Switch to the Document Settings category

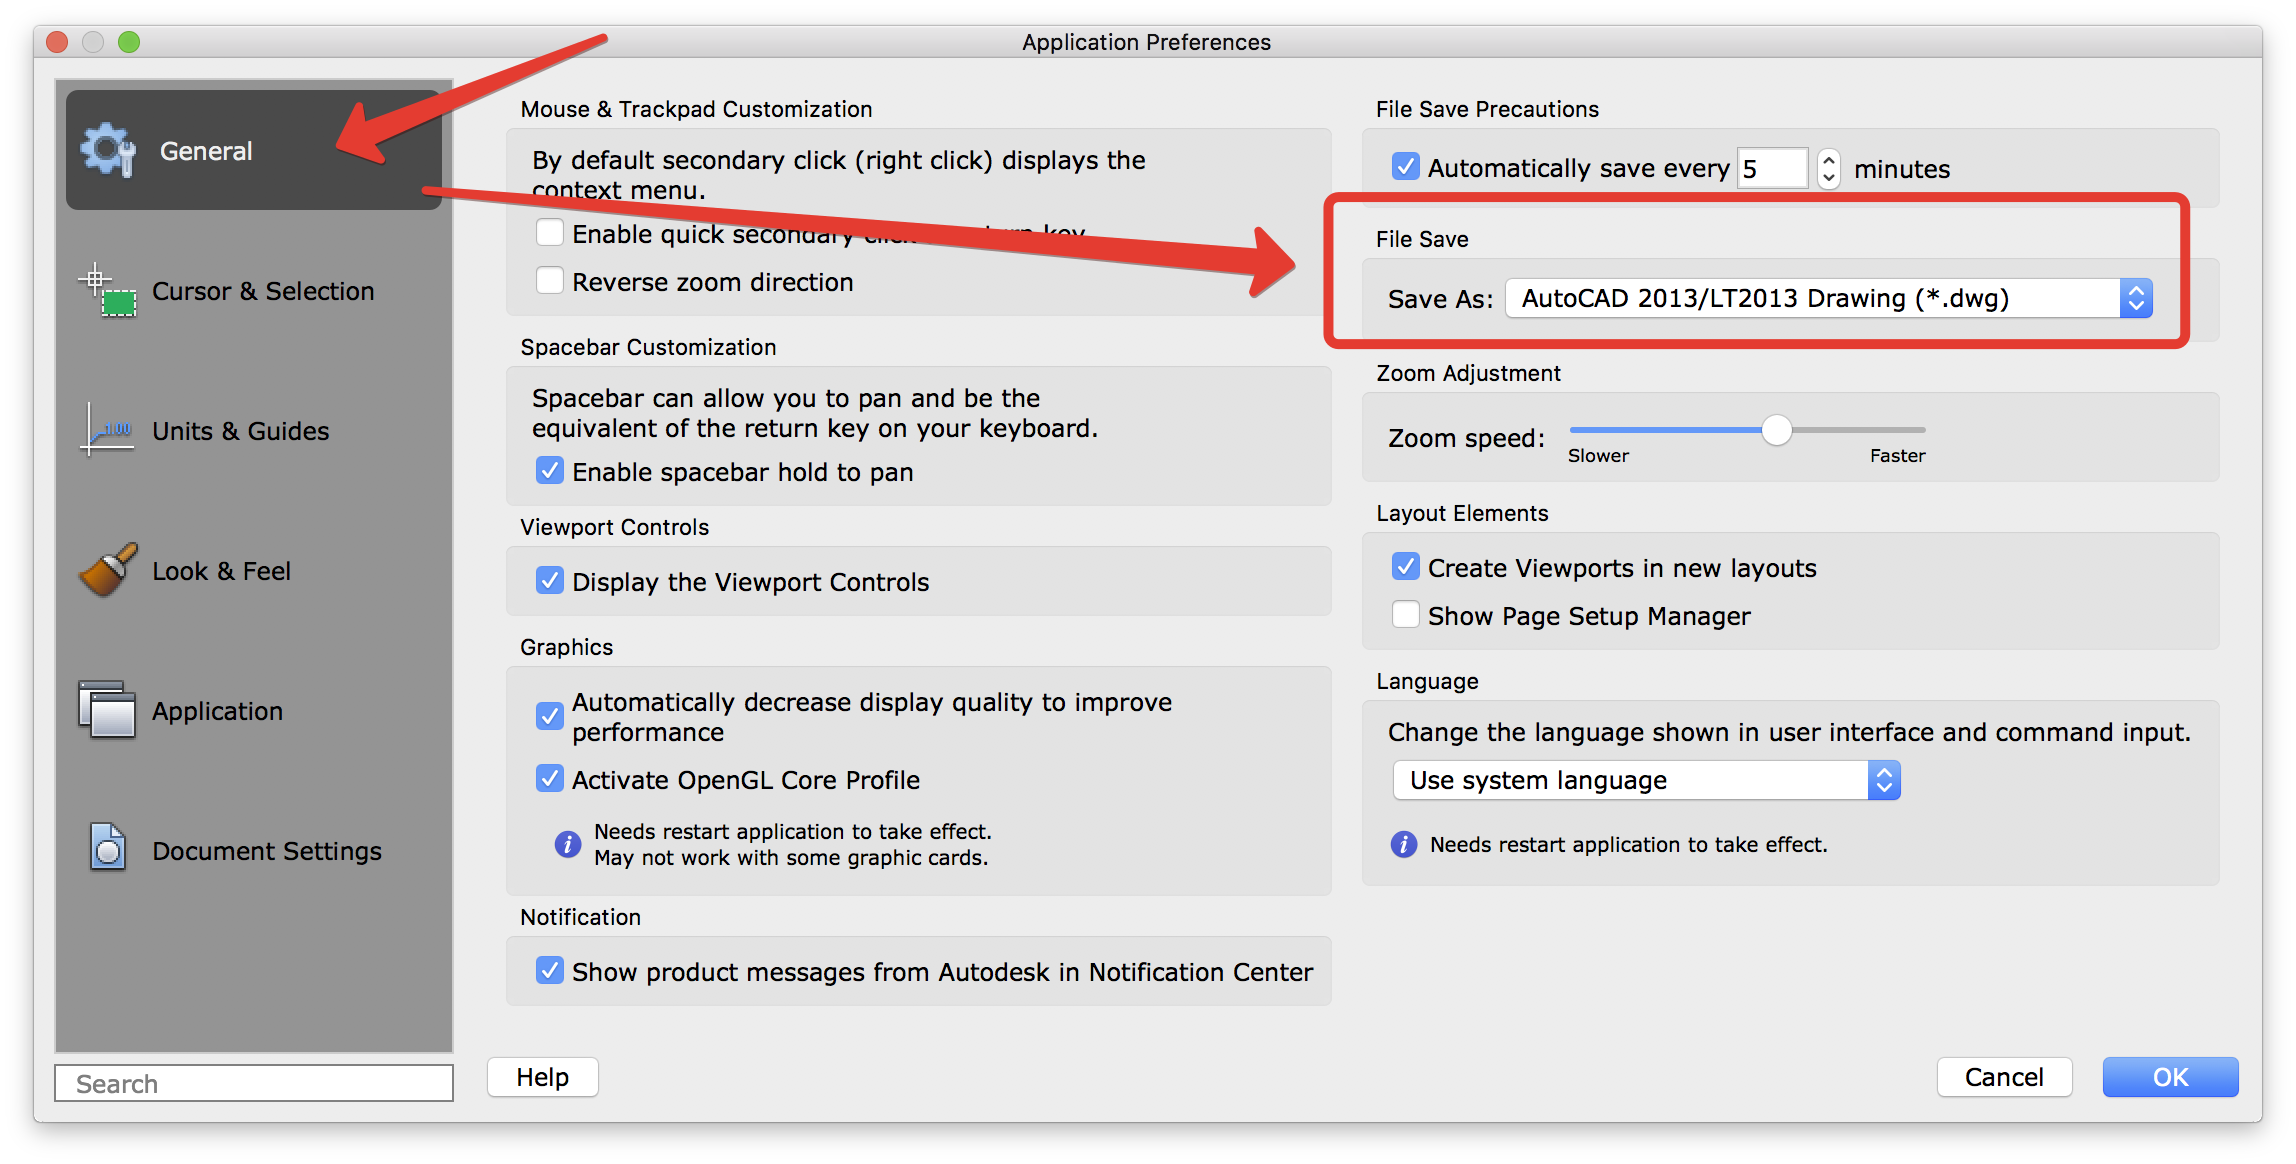point(266,850)
